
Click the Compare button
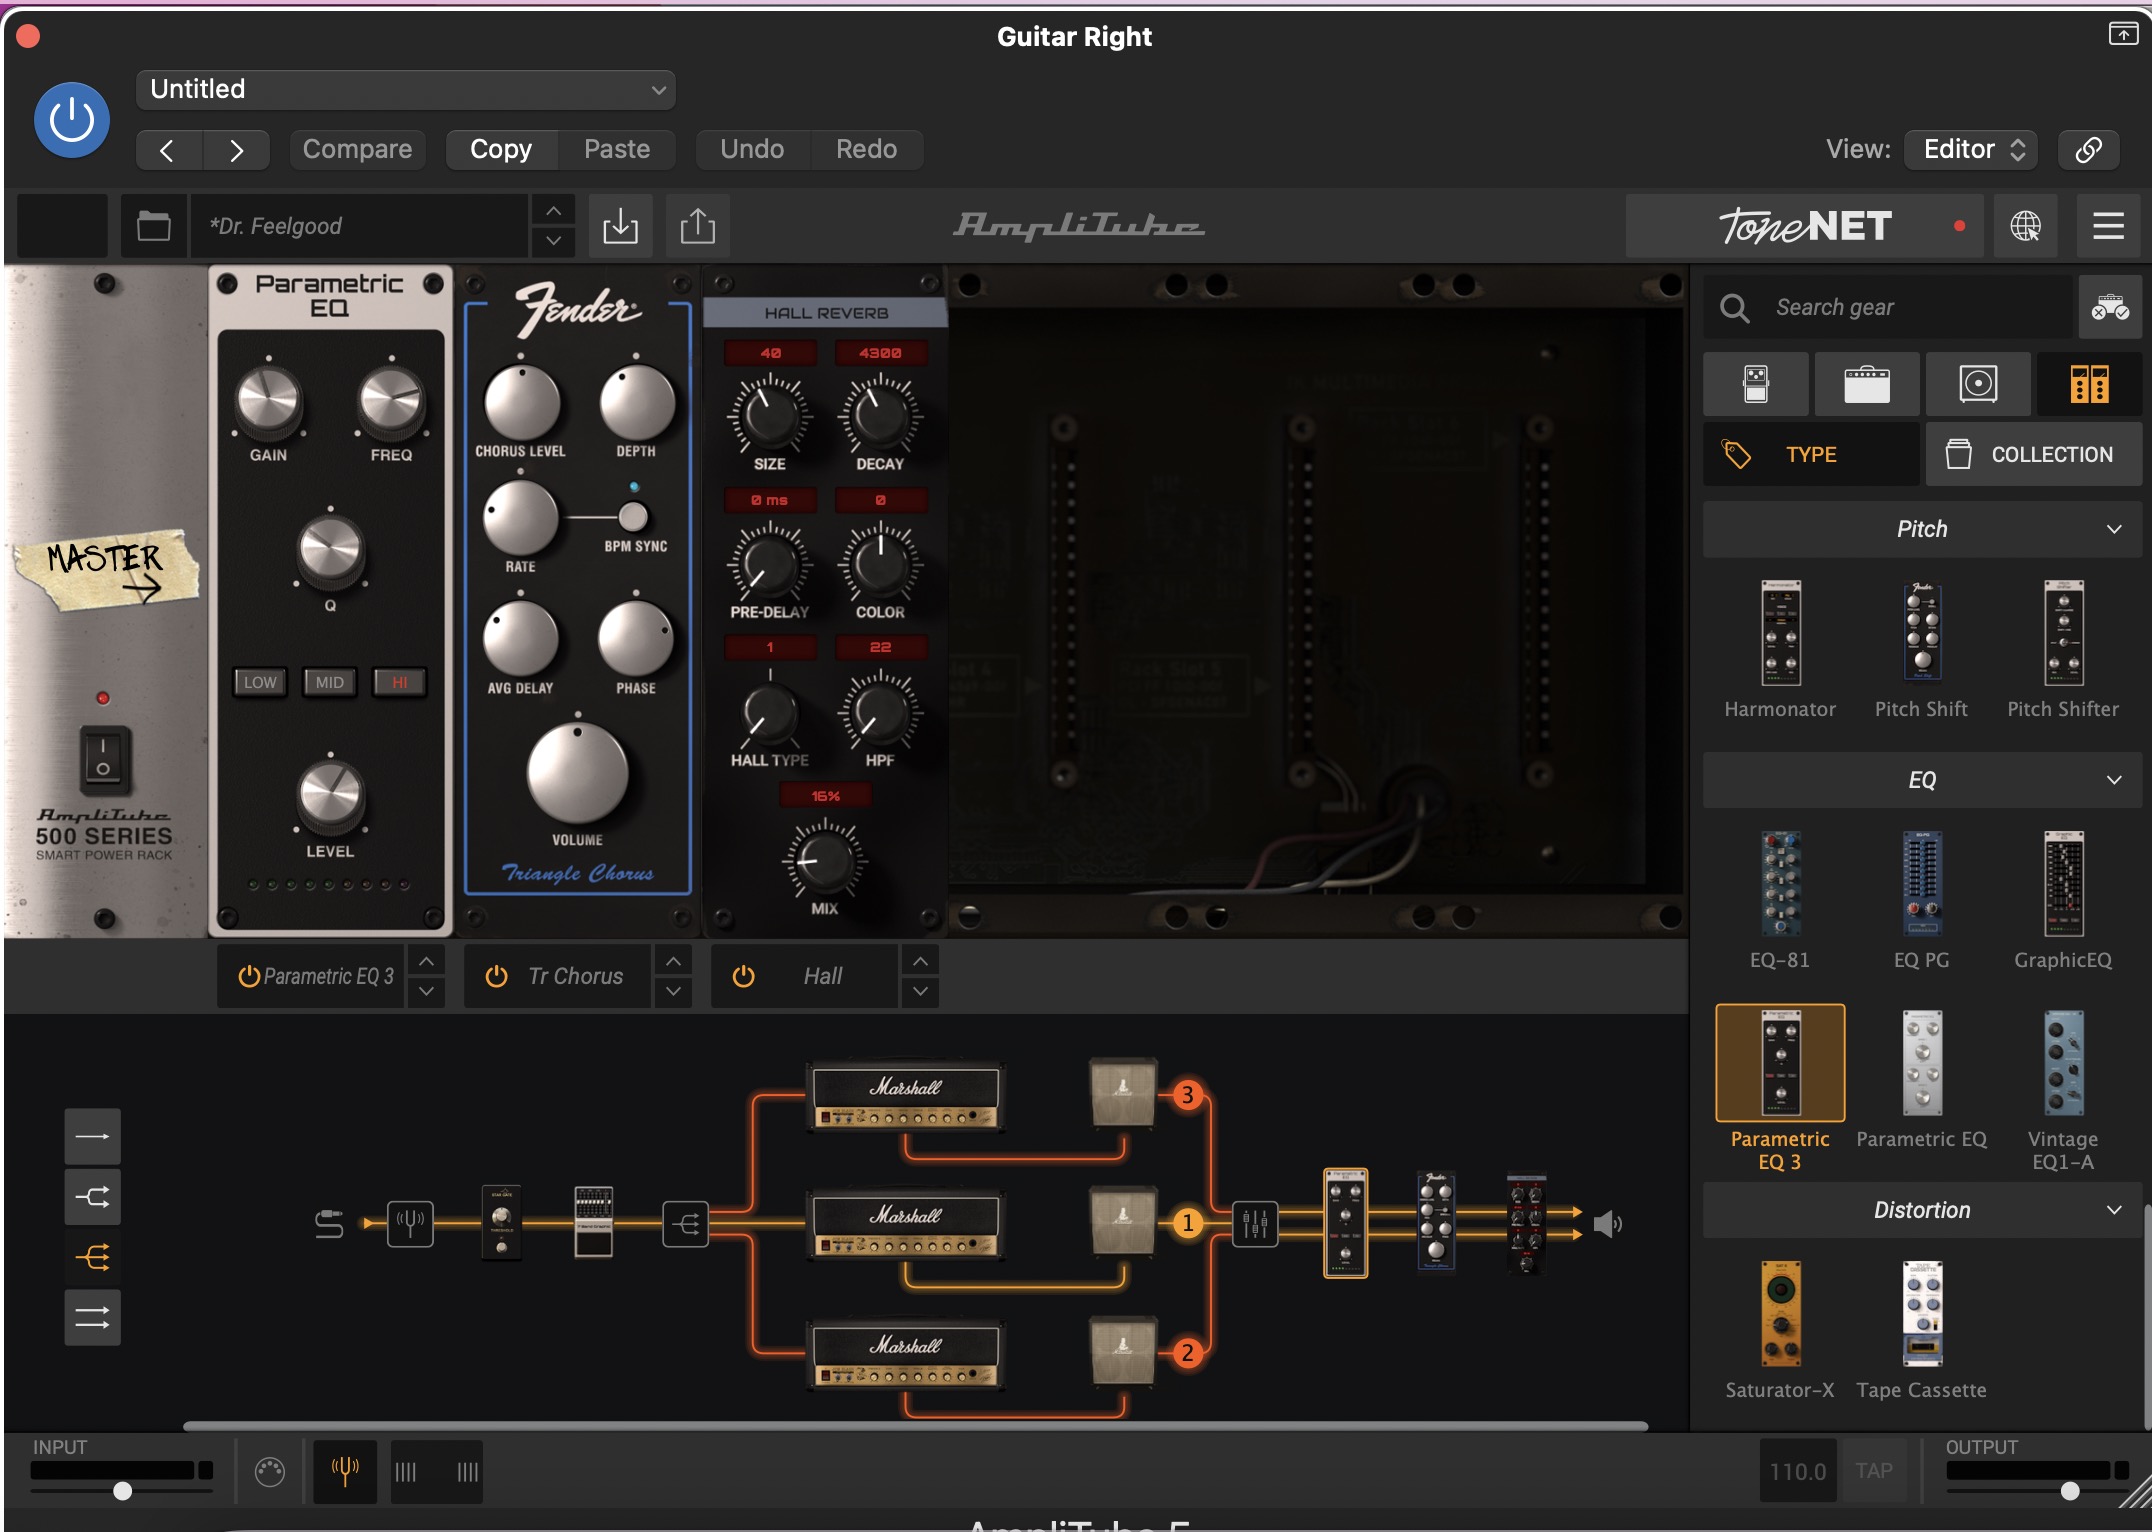tap(357, 149)
